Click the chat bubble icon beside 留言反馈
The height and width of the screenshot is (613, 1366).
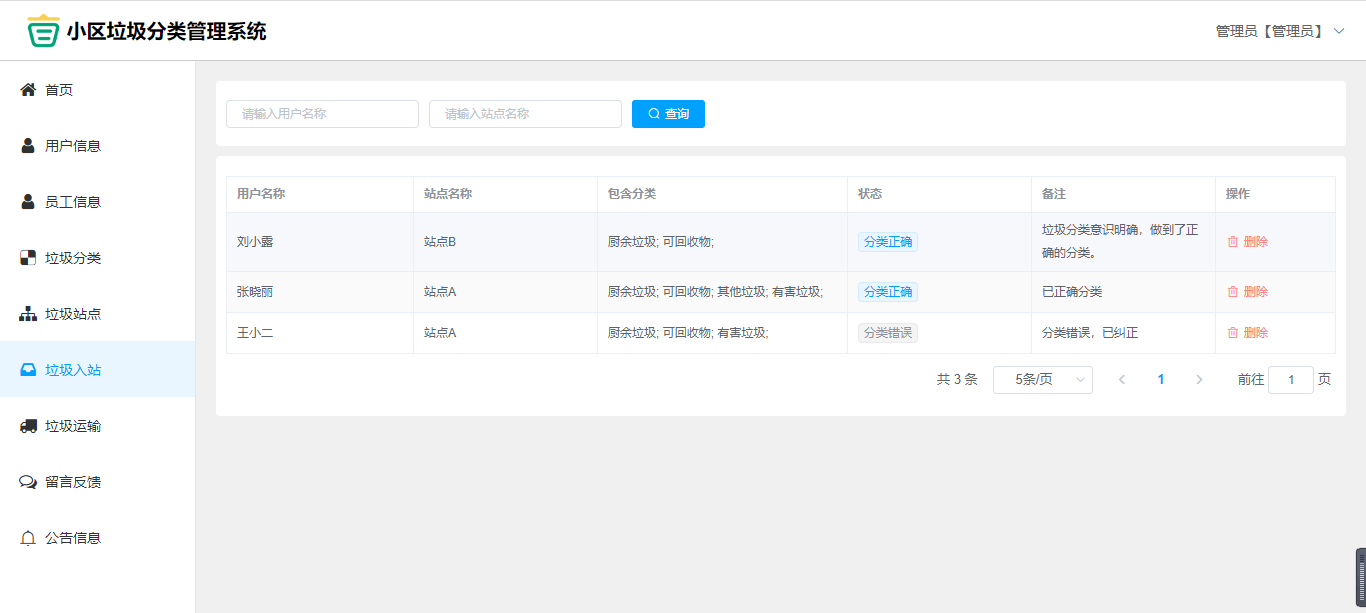pos(28,482)
